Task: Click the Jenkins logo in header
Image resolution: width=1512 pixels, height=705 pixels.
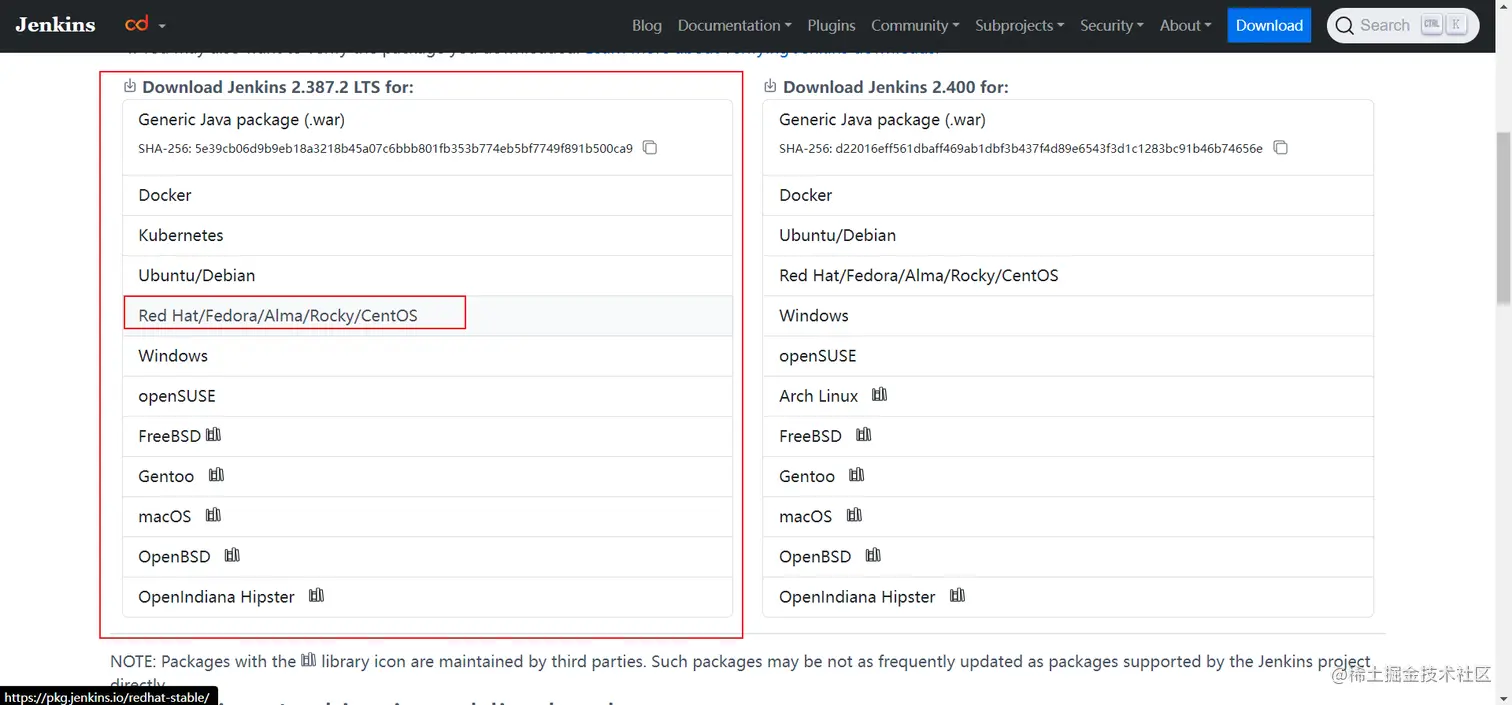Action: [x=55, y=25]
